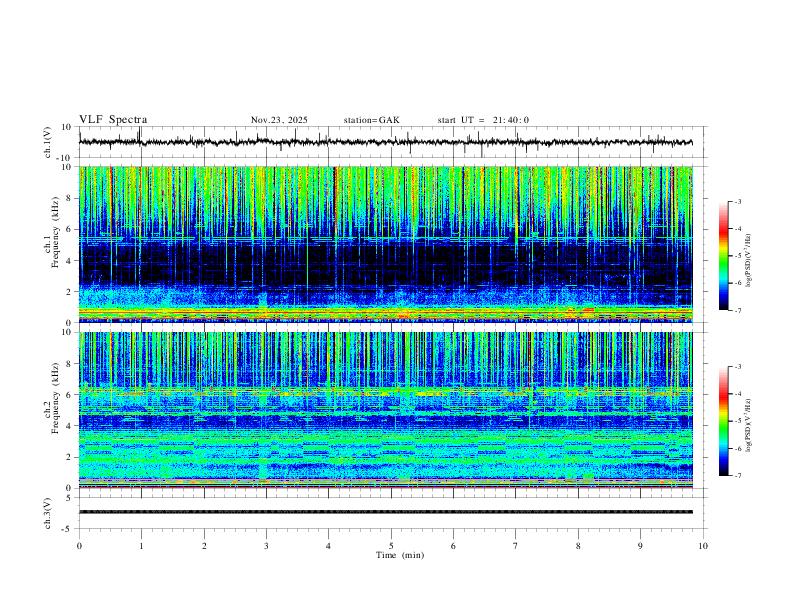Click the 6 kHz tick on ch.2 frequency axis
Image resolution: width=792 pixels, height=612 pixels.
[x=70, y=395]
